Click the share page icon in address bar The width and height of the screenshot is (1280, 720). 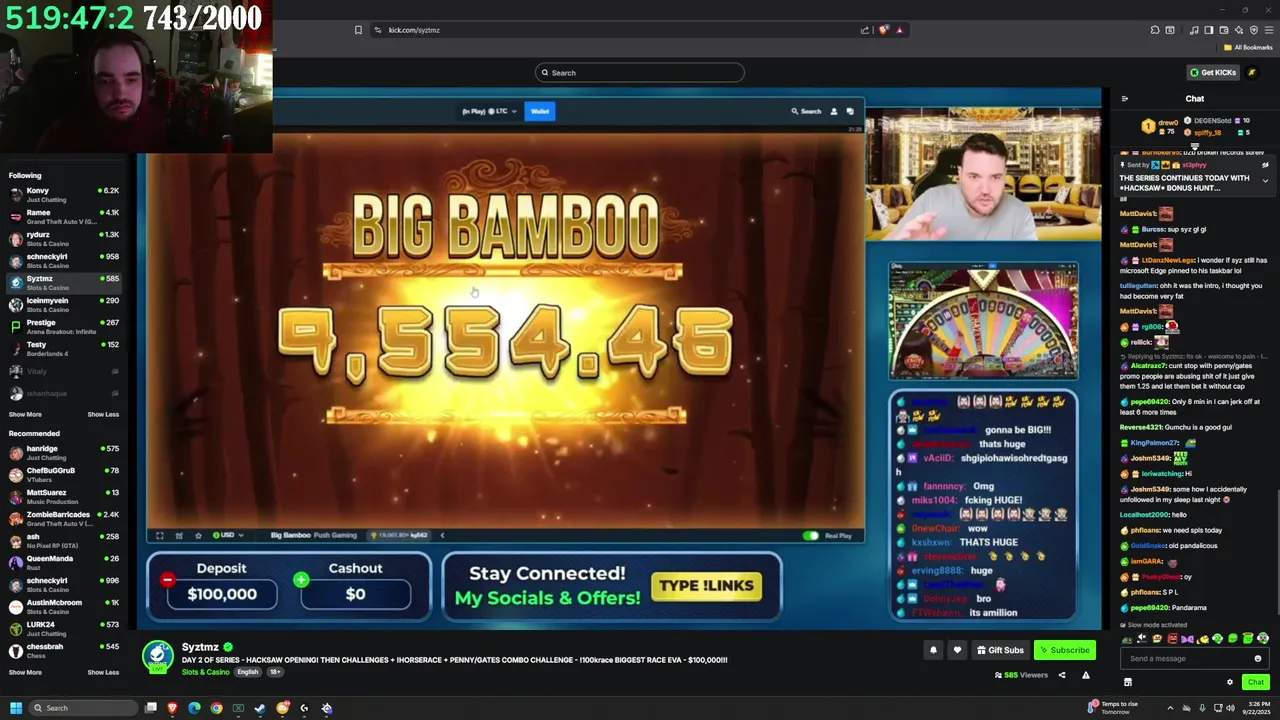pos(865,30)
